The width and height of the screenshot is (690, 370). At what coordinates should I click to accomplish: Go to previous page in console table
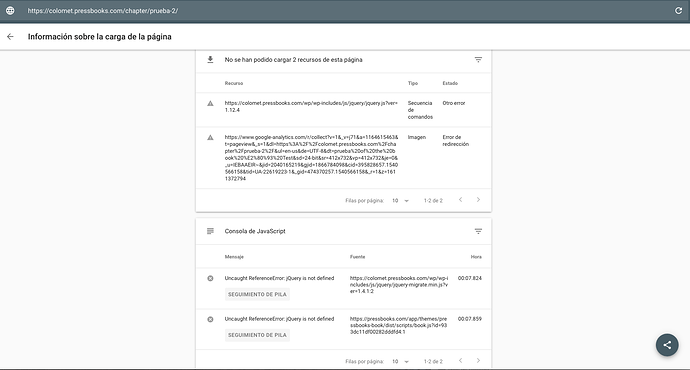460,361
